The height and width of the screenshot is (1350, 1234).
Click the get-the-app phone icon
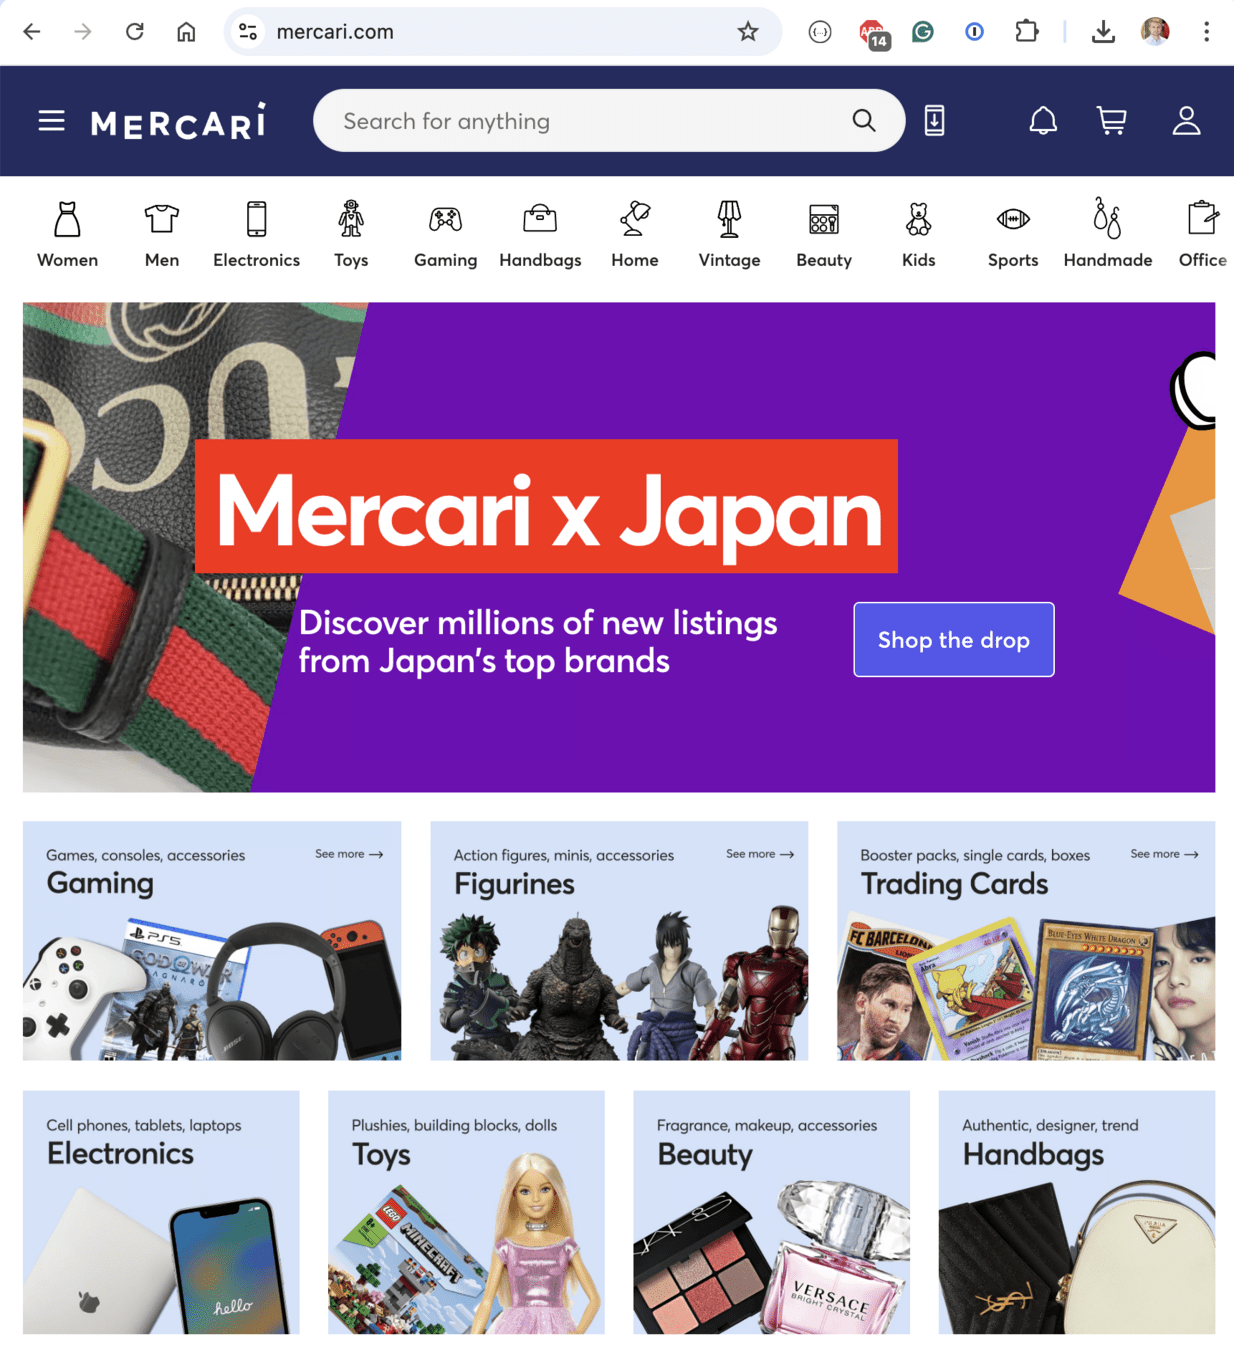[934, 121]
